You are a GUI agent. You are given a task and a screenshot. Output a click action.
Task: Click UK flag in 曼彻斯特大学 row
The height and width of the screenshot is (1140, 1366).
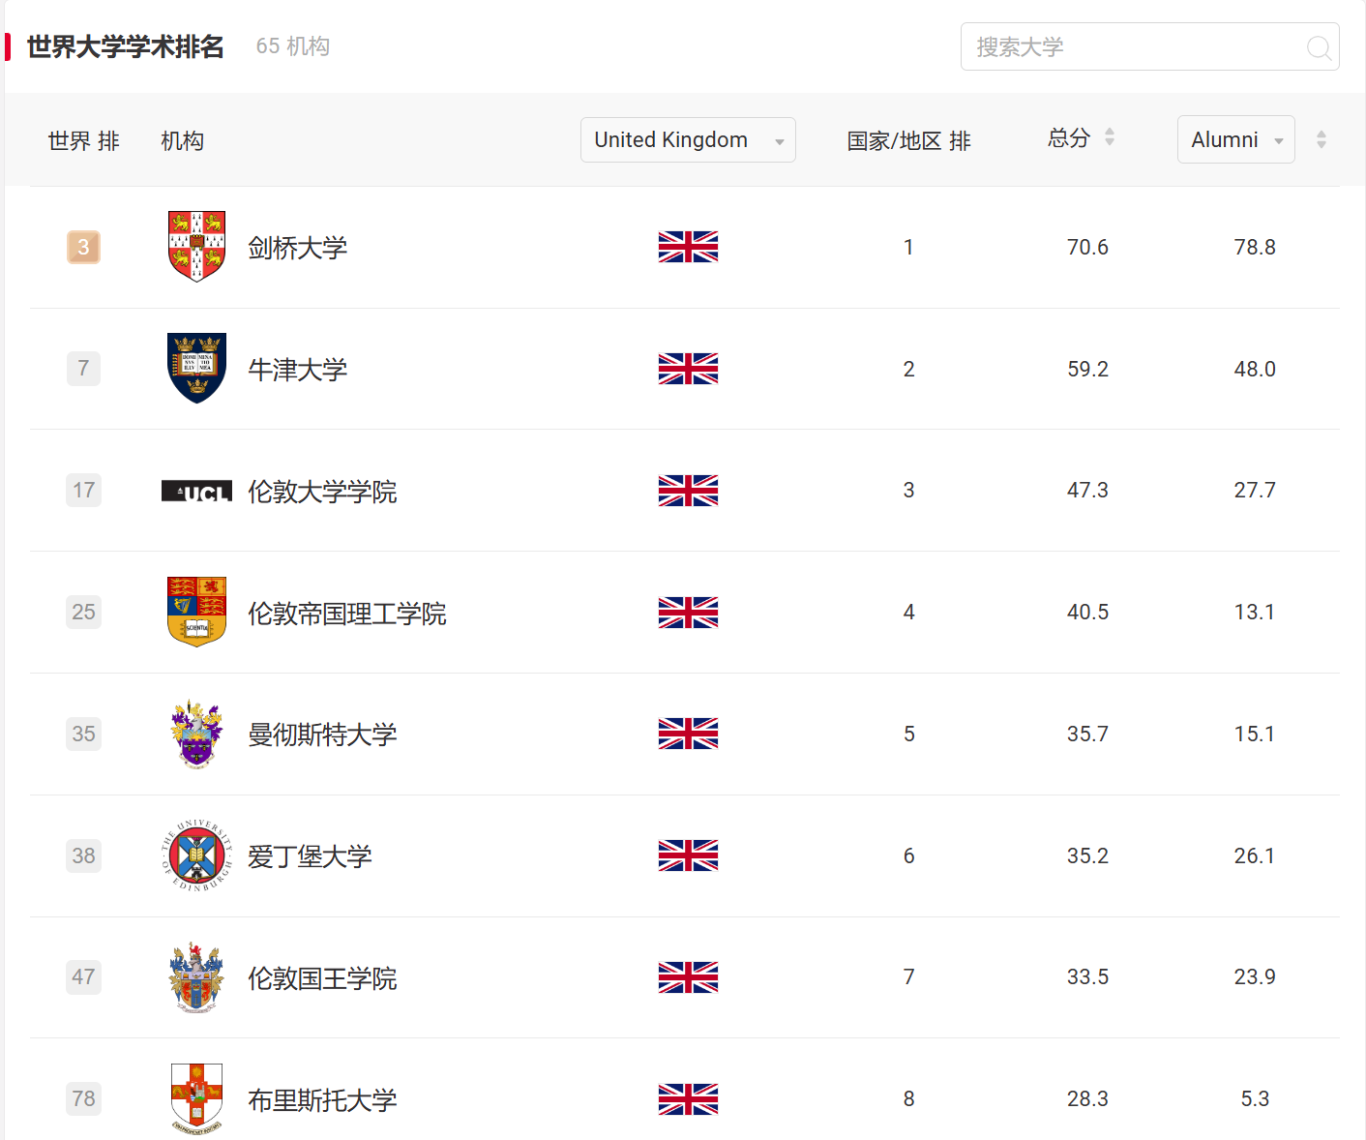tap(688, 734)
